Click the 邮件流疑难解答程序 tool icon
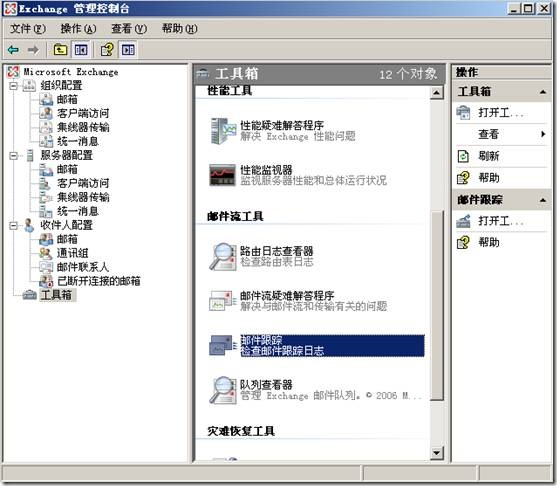This screenshot has width=557, height=486. tap(223, 301)
